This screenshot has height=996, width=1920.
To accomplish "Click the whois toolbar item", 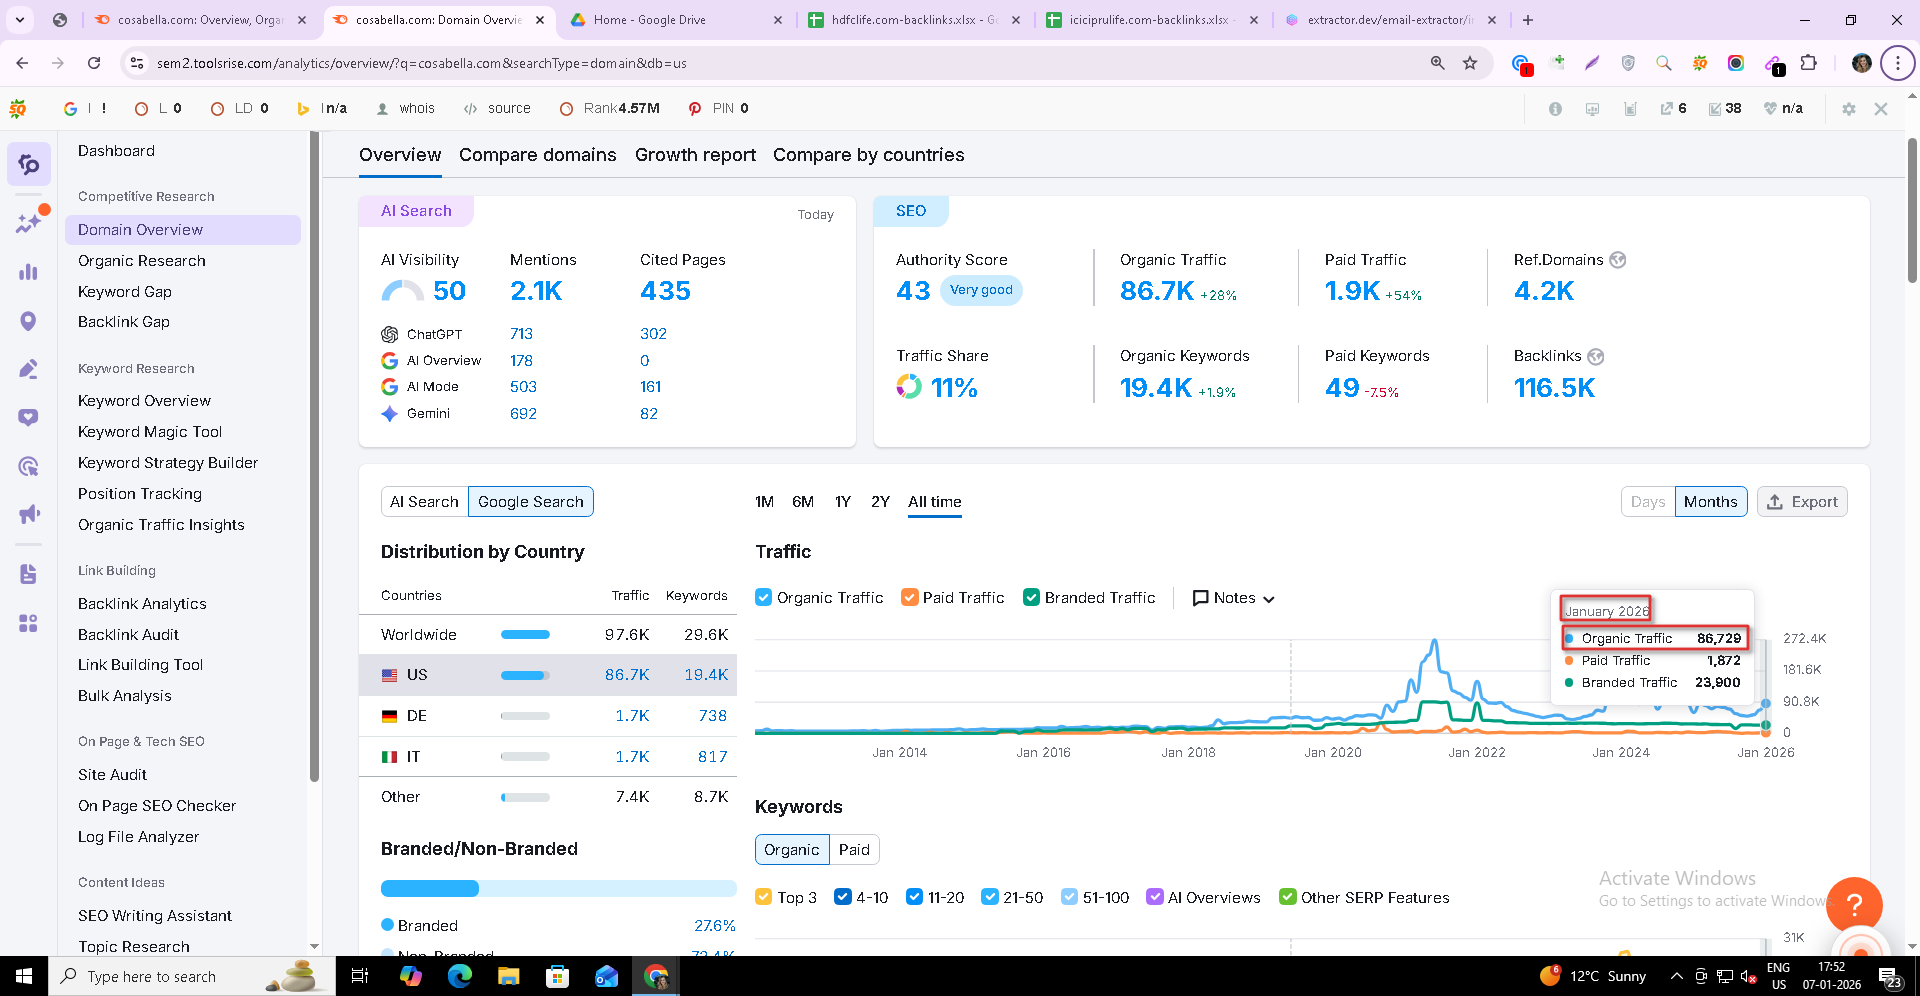I will tap(405, 109).
